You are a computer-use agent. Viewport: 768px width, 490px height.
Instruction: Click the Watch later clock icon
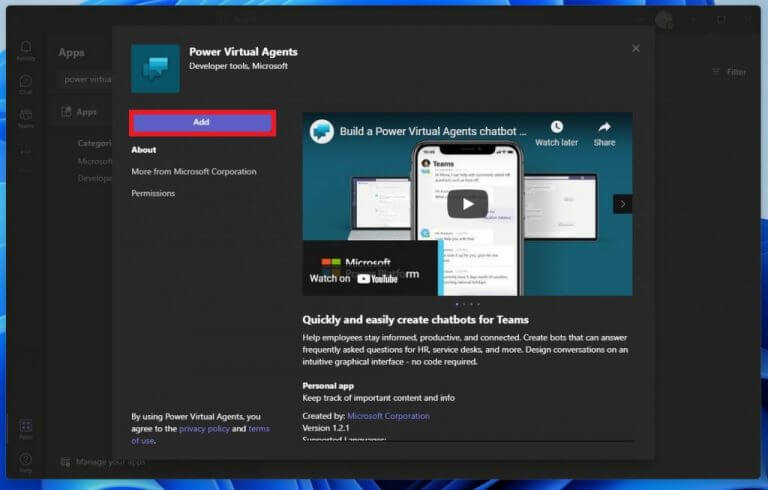click(556, 127)
